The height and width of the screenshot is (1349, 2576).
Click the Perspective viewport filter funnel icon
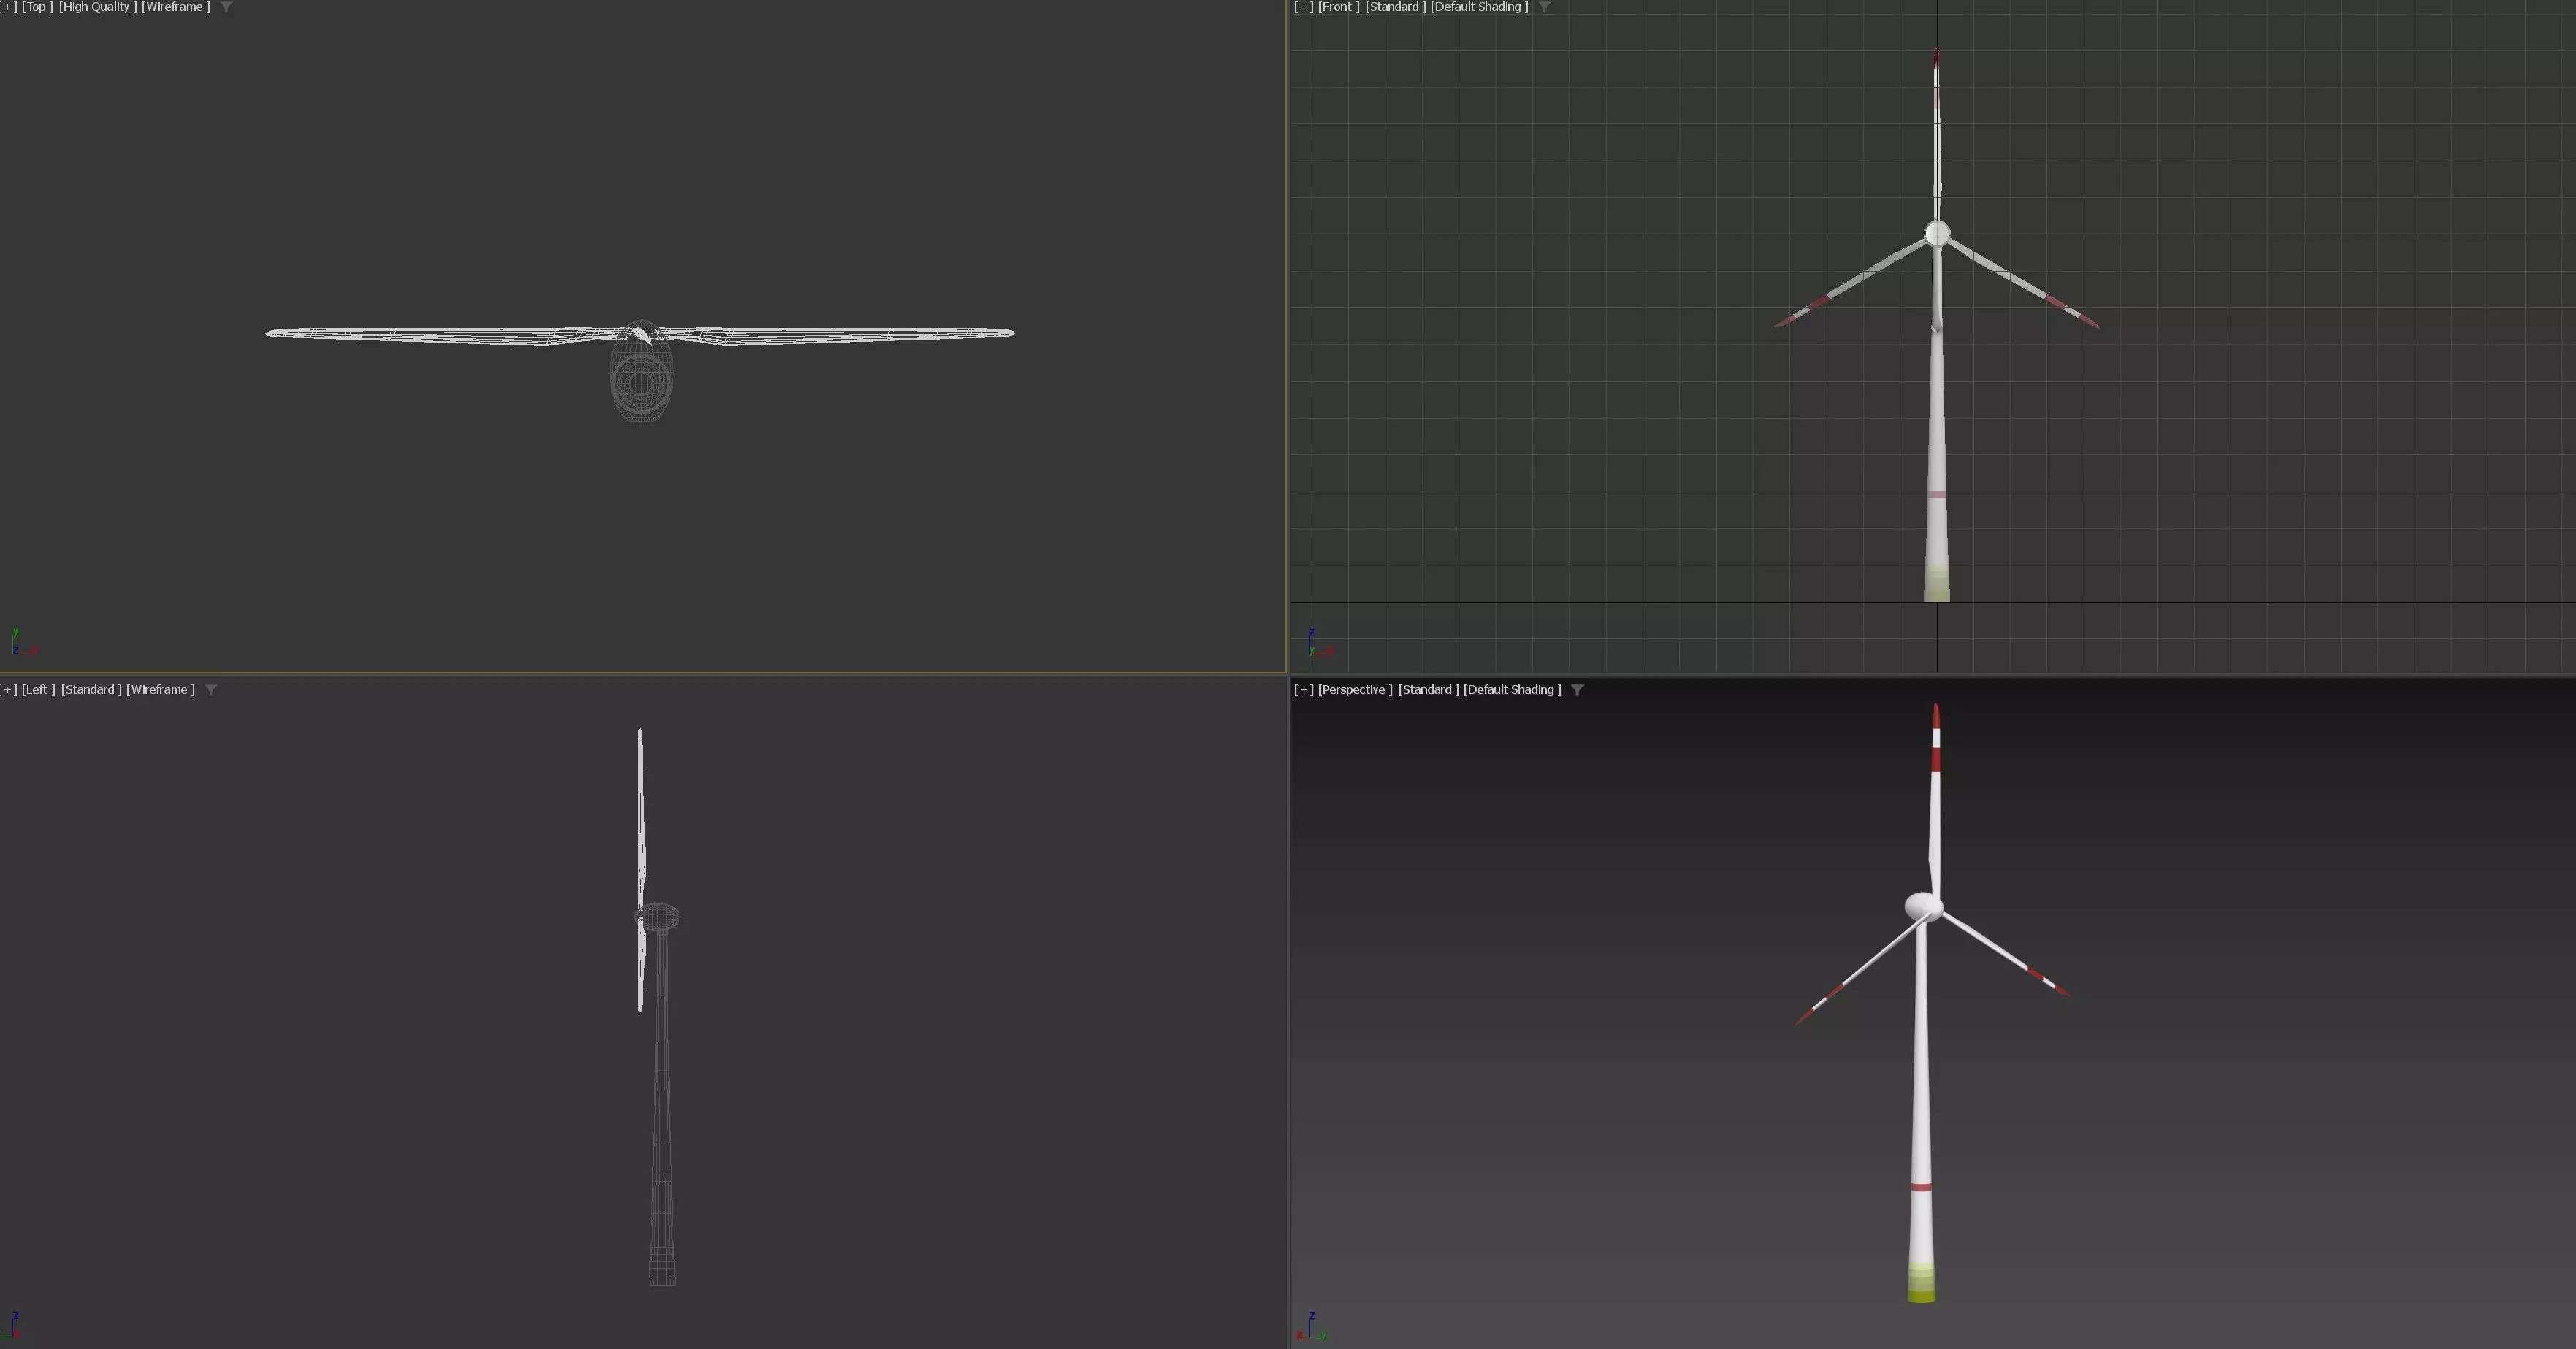pos(1577,690)
